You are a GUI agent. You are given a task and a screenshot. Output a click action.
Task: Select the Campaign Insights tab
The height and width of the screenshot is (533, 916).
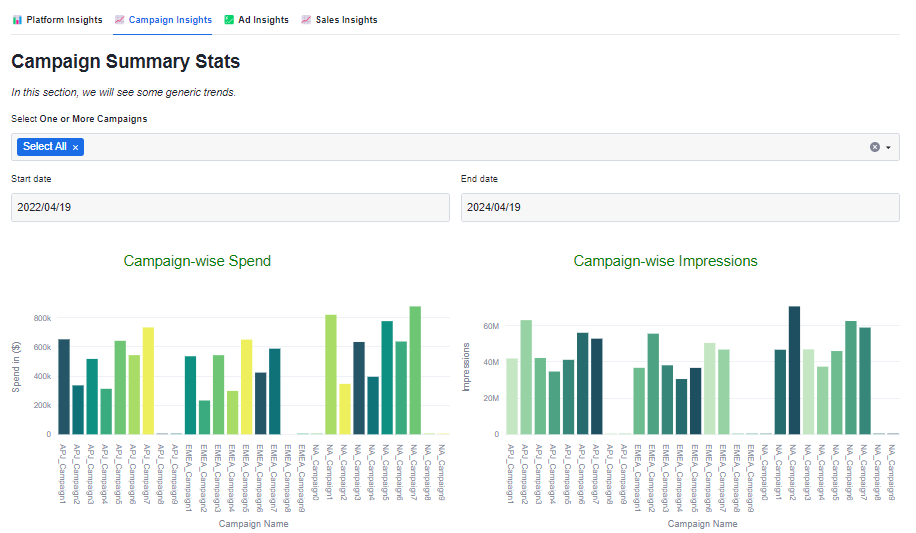(x=170, y=20)
